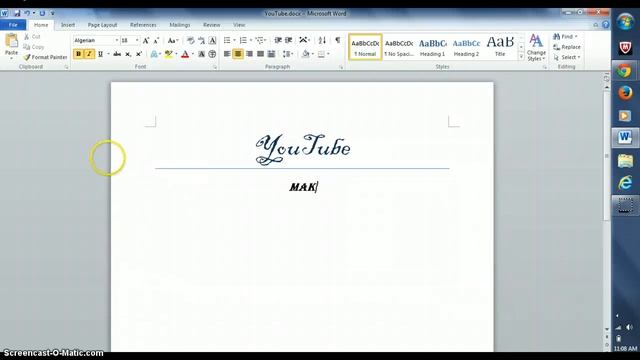
Task: Toggle Align Text Left
Action: (227, 54)
